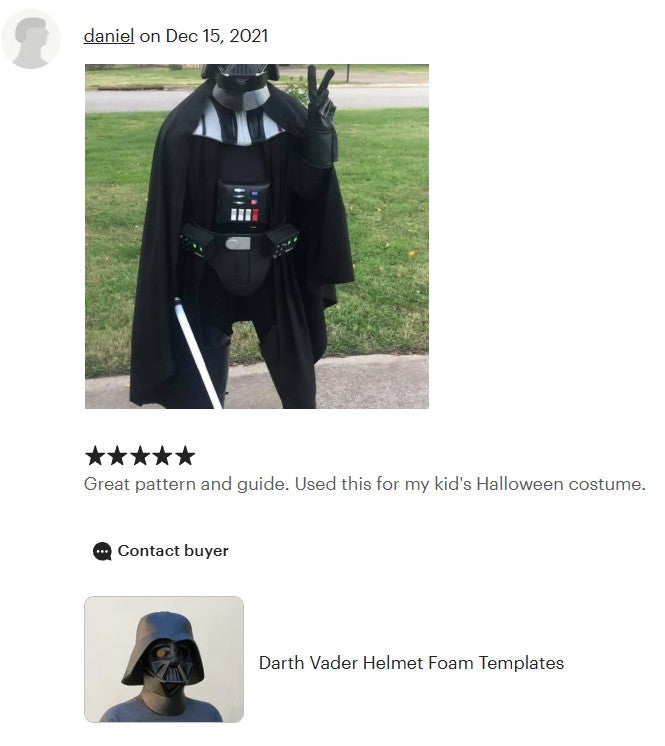Click the second star in the rating

point(117,456)
